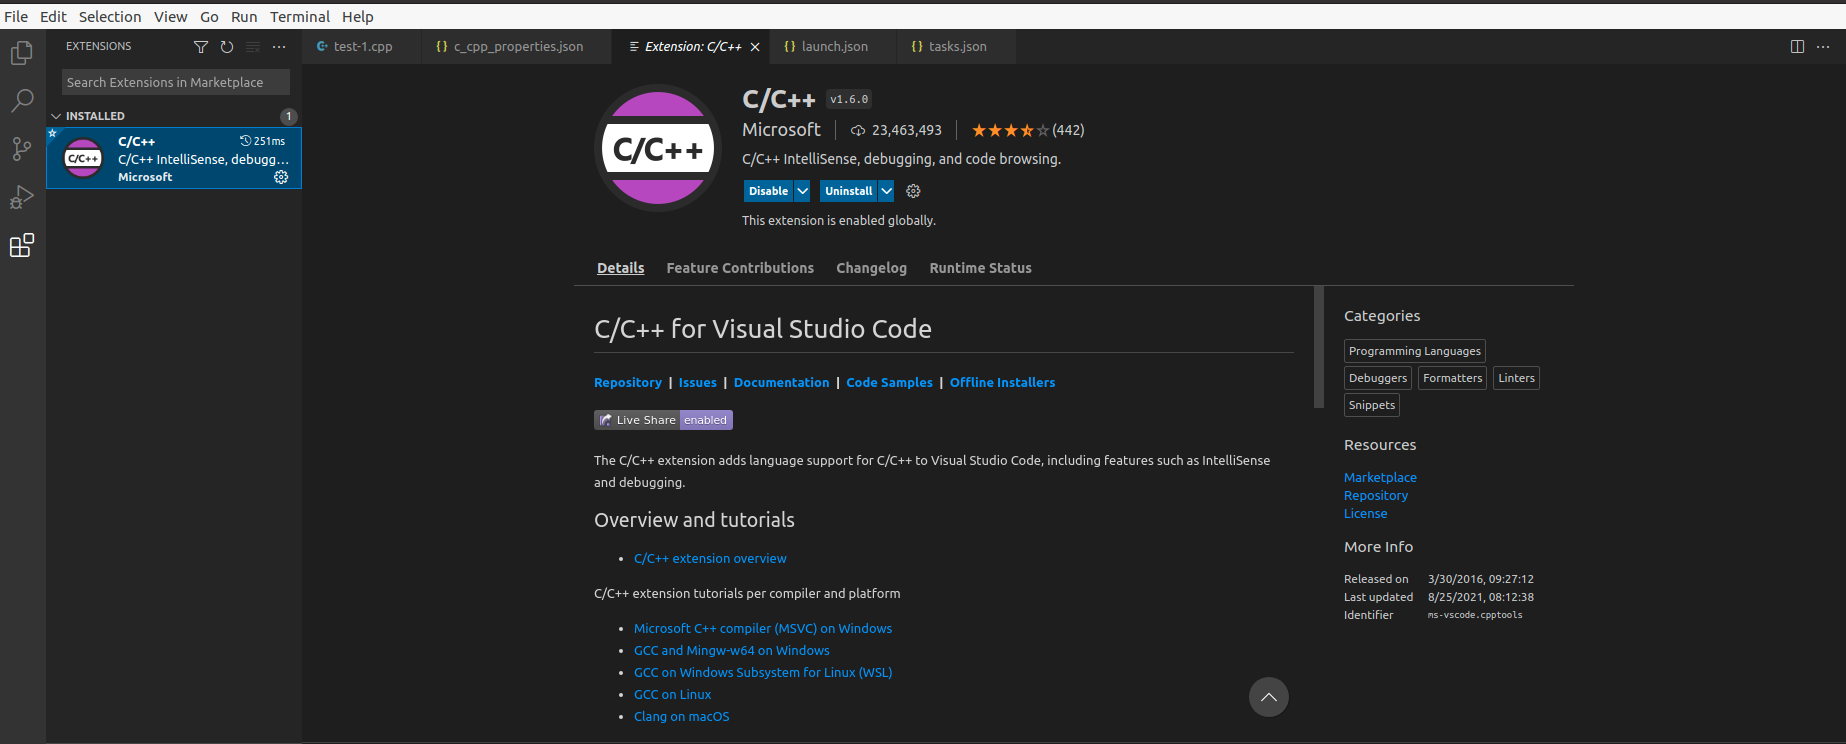Click the Uninstall button
This screenshot has height=744, width=1846.
click(849, 191)
